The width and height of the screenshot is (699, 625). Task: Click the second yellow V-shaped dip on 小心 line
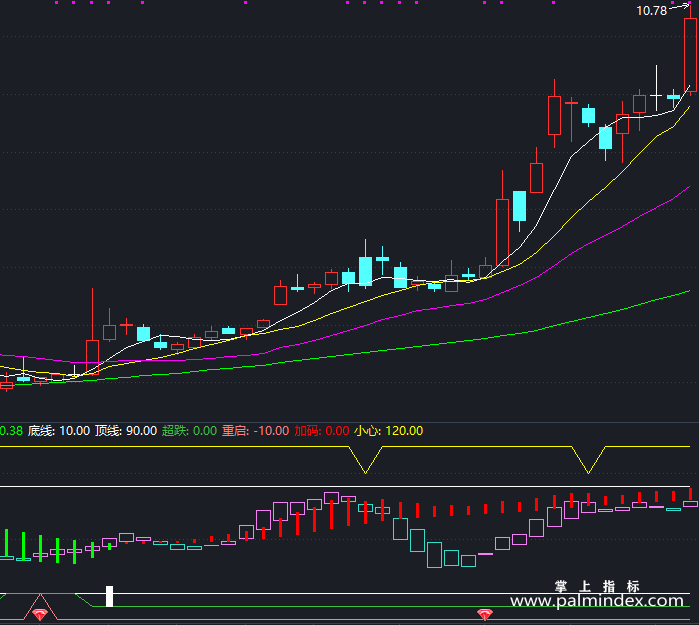point(588,460)
